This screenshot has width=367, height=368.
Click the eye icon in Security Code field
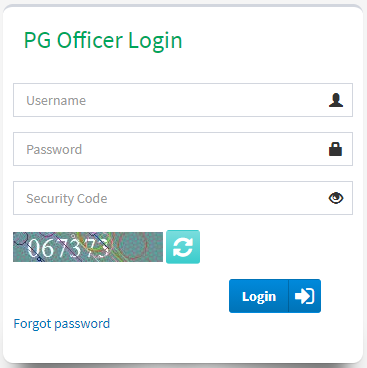coord(336,198)
